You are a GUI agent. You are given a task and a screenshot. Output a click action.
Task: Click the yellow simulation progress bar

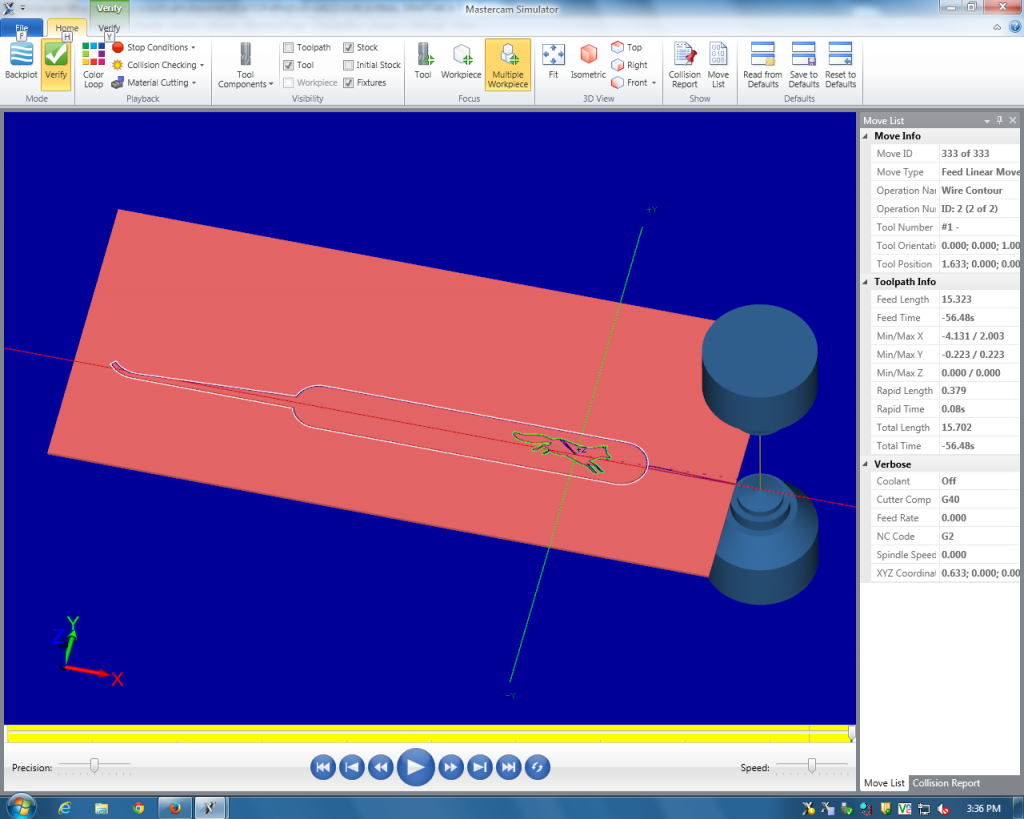pyautogui.click(x=429, y=734)
